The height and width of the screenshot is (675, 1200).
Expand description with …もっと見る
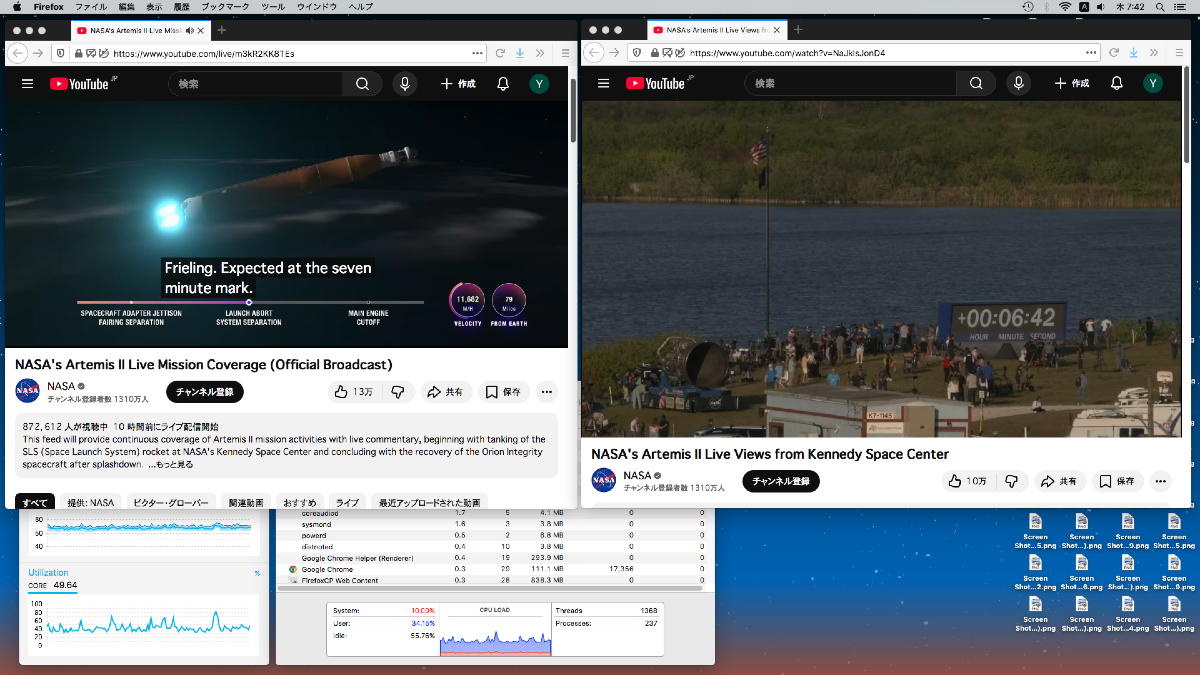pyautogui.click(x=171, y=465)
